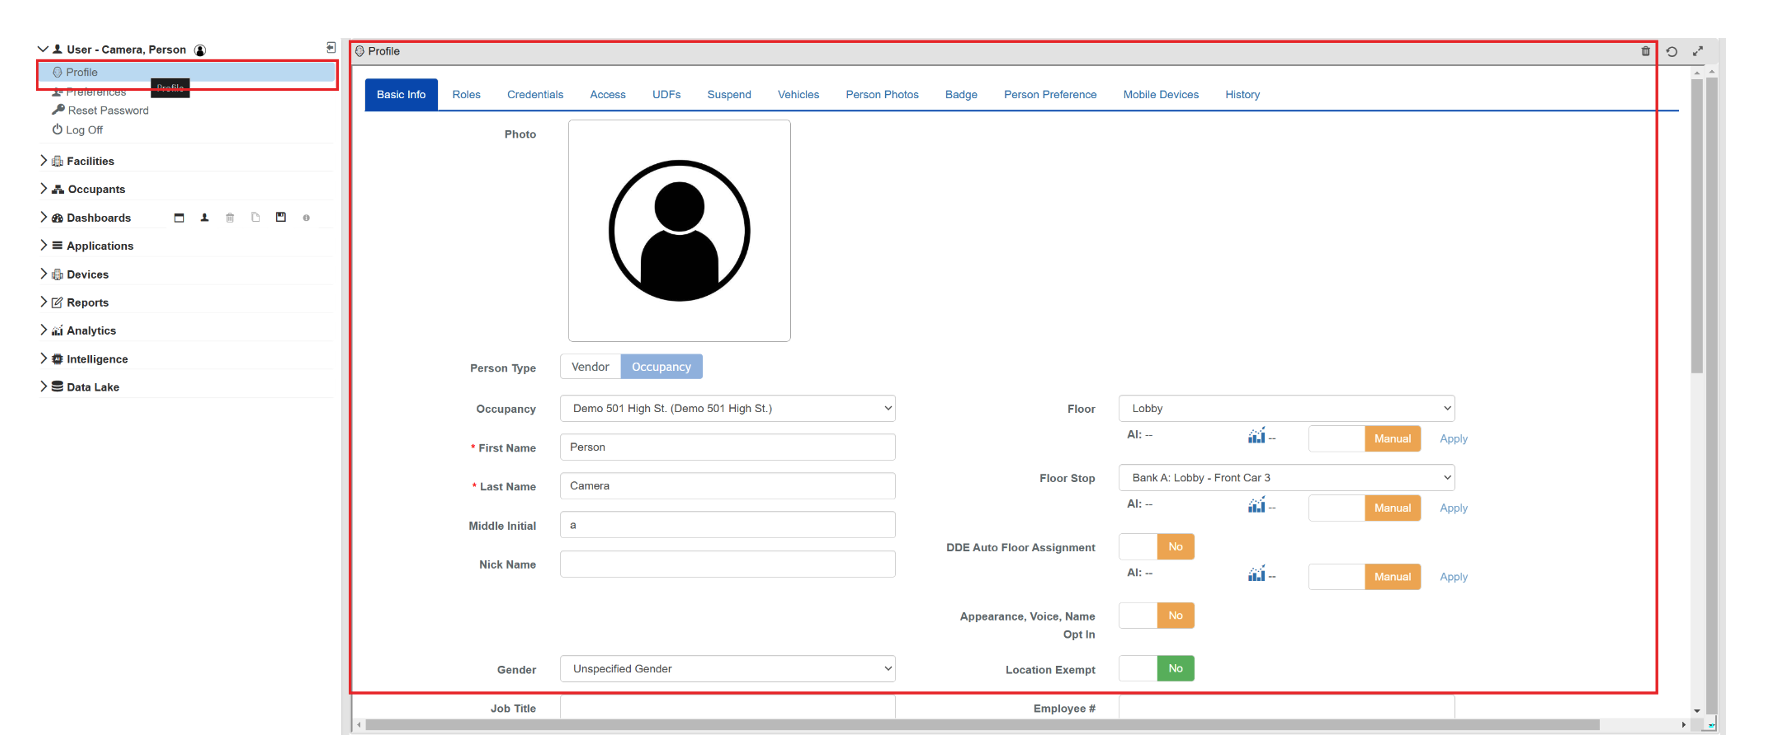Expand panel with the fullscreen arrows icon
The height and width of the screenshot is (754, 1770).
pyautogui.click(x=1697, y=51)
